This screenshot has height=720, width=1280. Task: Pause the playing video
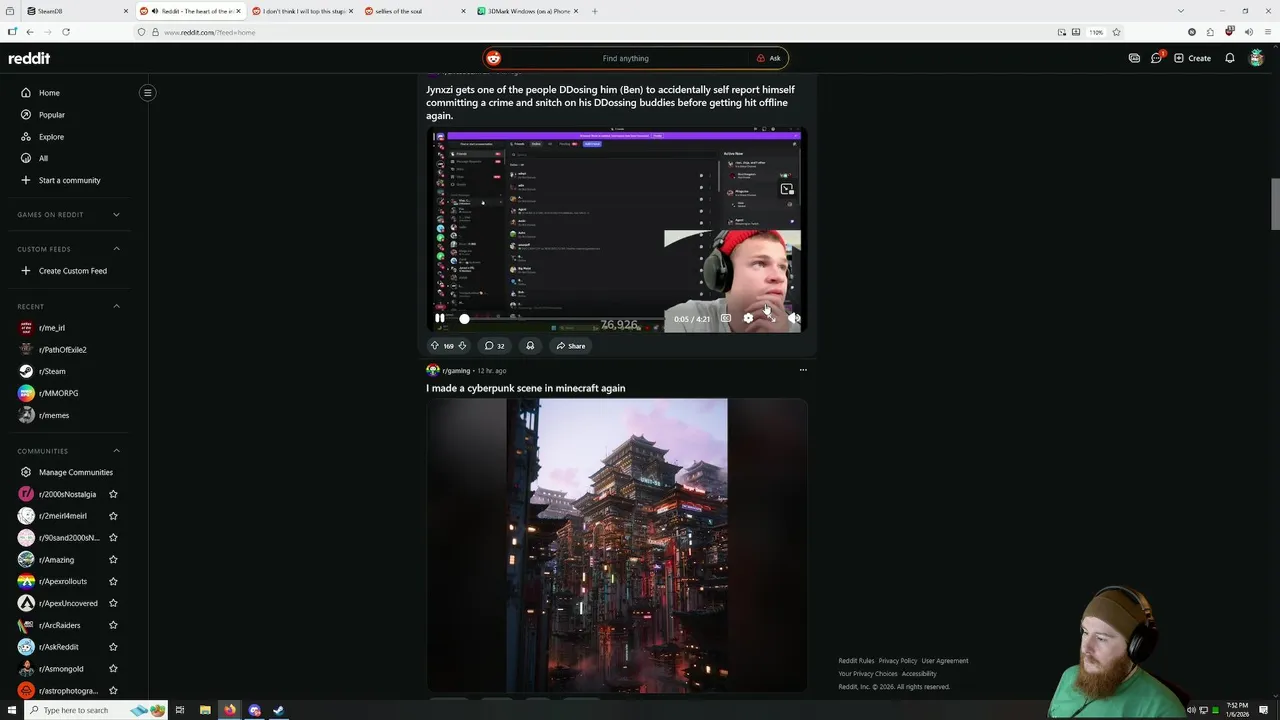(x=439, y=318)
